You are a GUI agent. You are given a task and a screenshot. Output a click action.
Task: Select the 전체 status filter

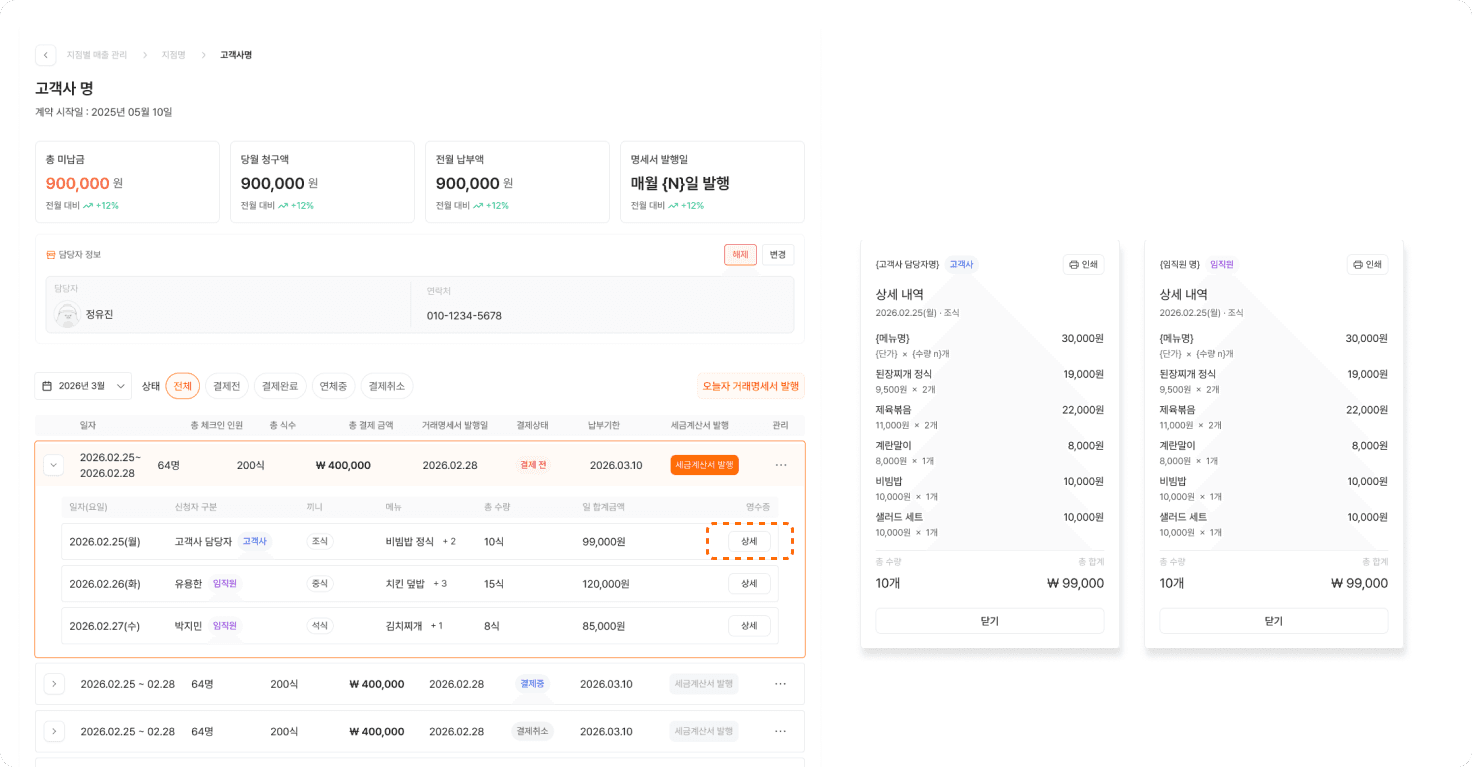click(182, 386)
